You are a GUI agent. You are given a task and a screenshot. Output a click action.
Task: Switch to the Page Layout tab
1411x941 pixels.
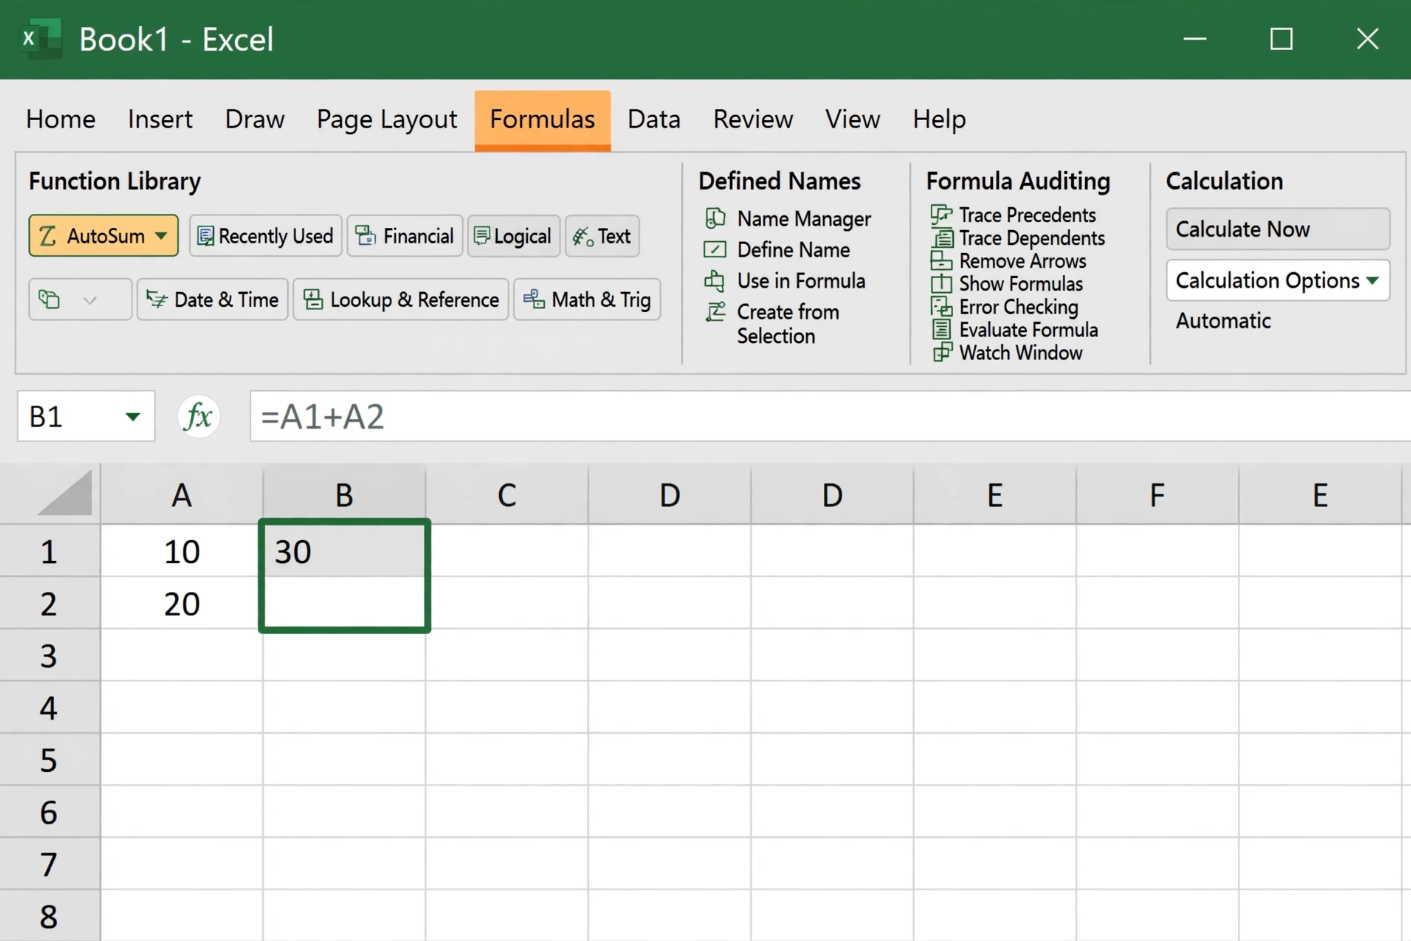tap(387, 119)
